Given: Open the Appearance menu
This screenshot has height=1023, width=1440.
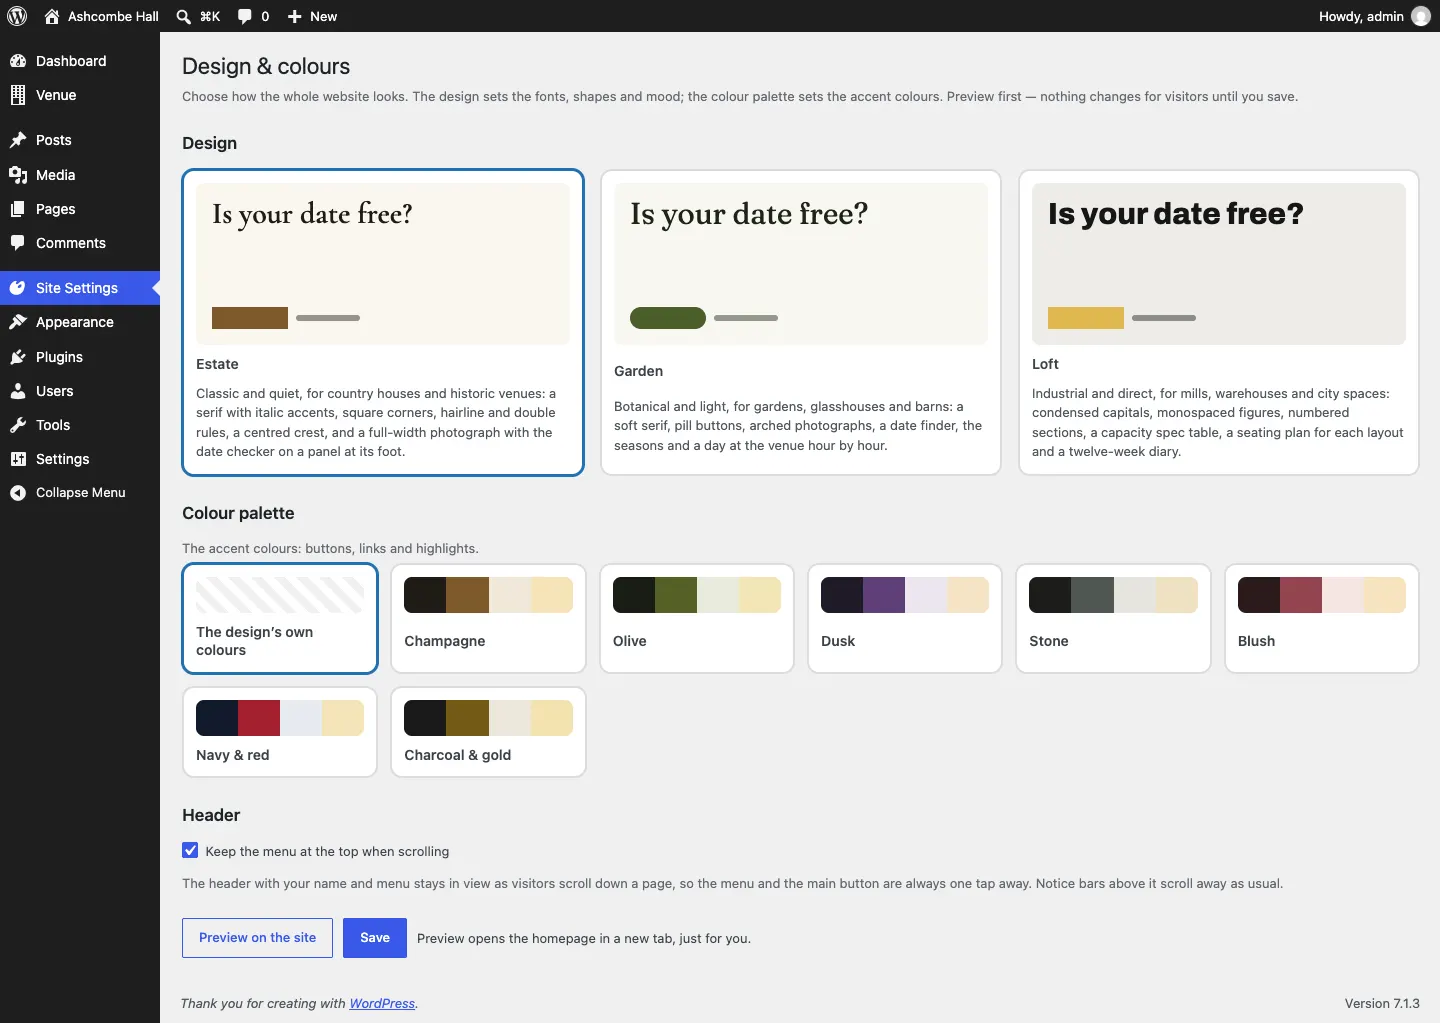Looking at the screenshot, I should tap(80, 322).
